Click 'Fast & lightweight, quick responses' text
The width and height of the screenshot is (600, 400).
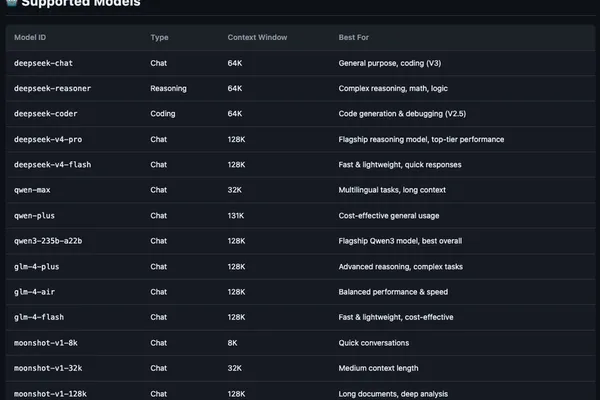400,165
